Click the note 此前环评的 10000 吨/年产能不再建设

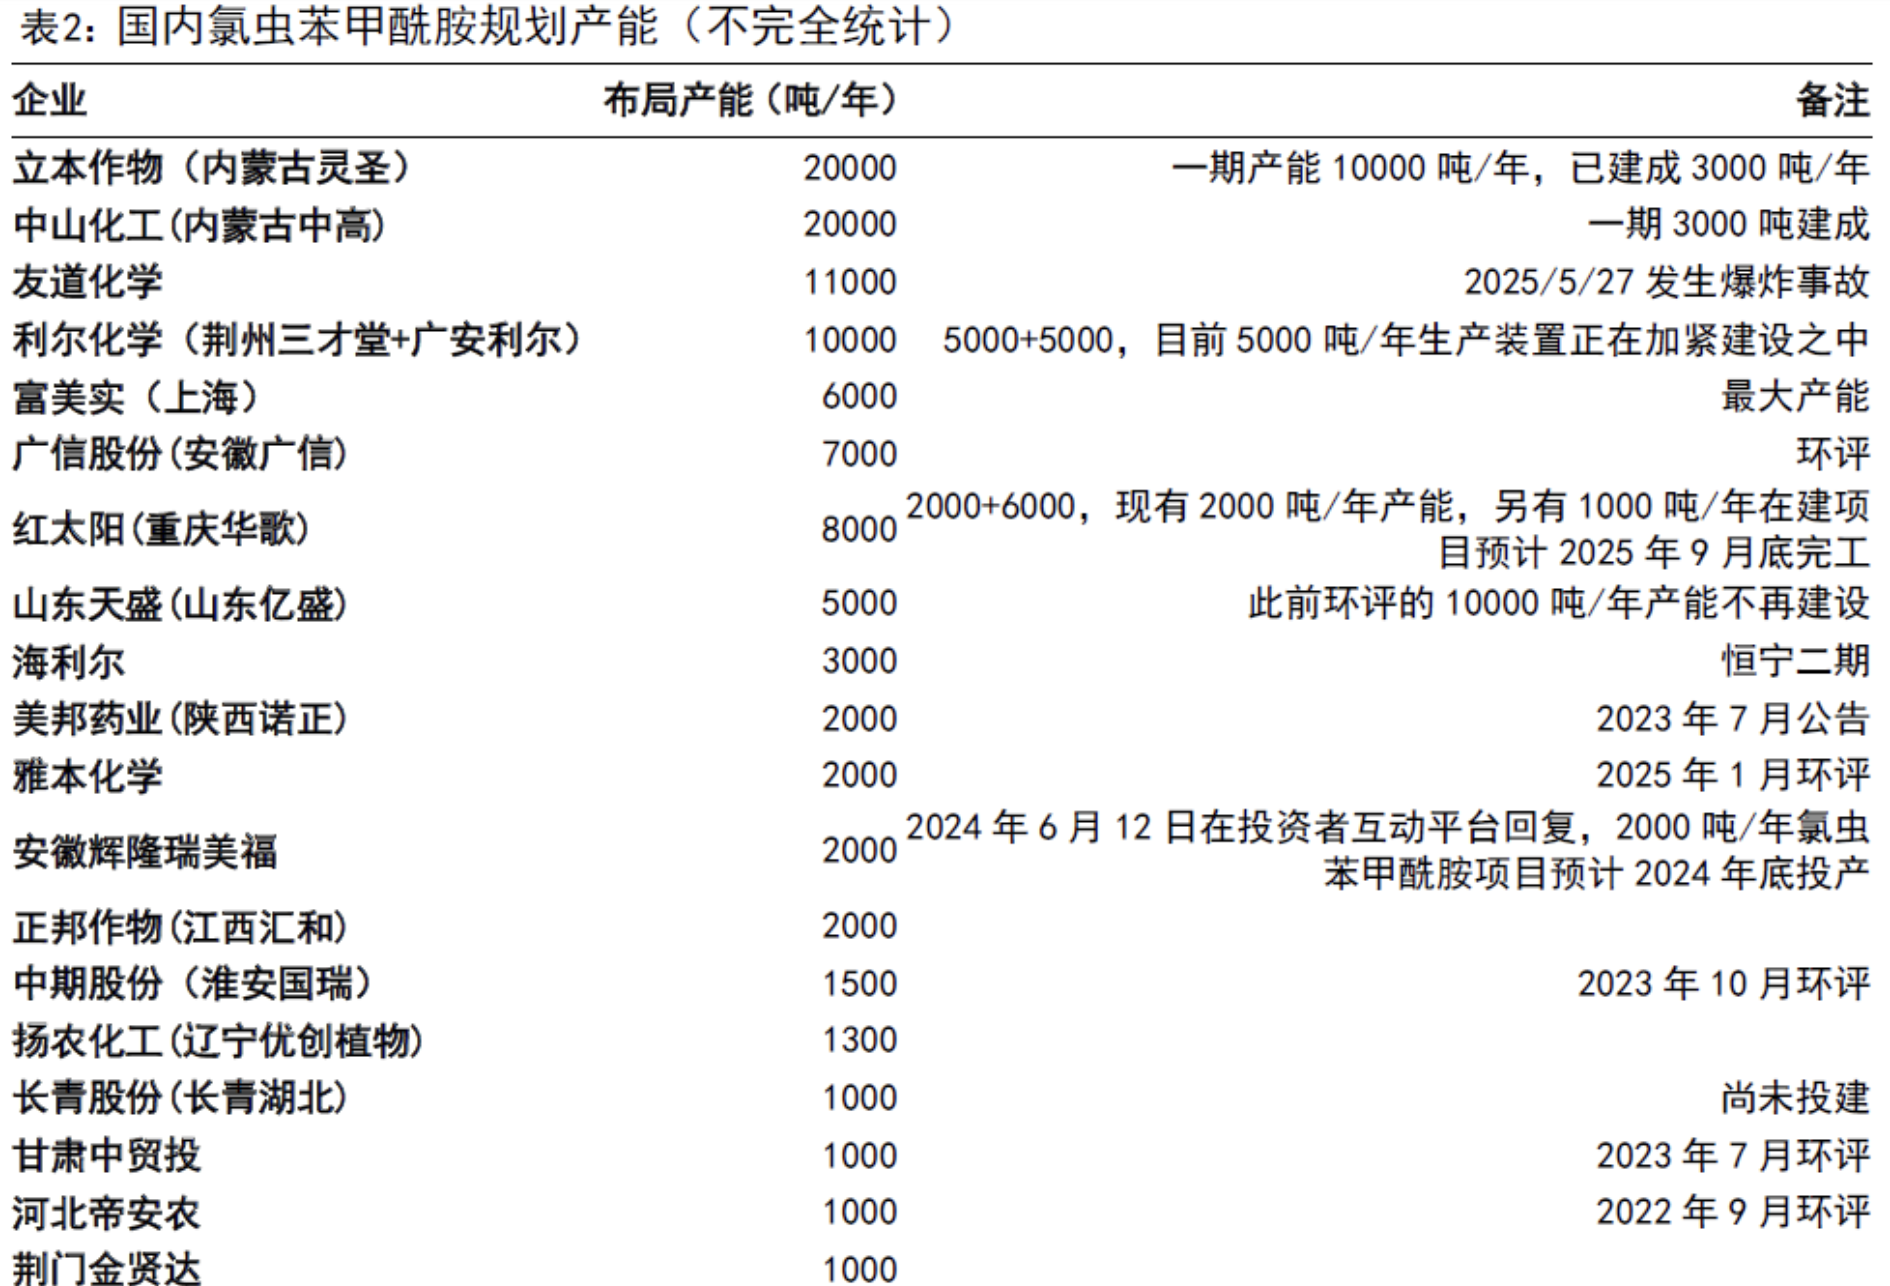point(1558,603)
